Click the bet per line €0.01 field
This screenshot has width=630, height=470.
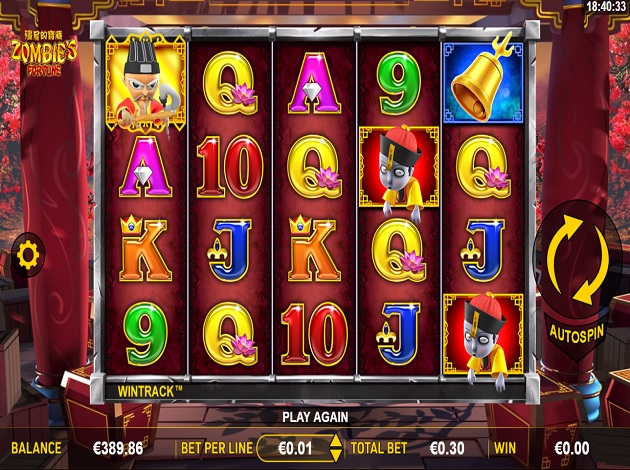pos(295,448)
